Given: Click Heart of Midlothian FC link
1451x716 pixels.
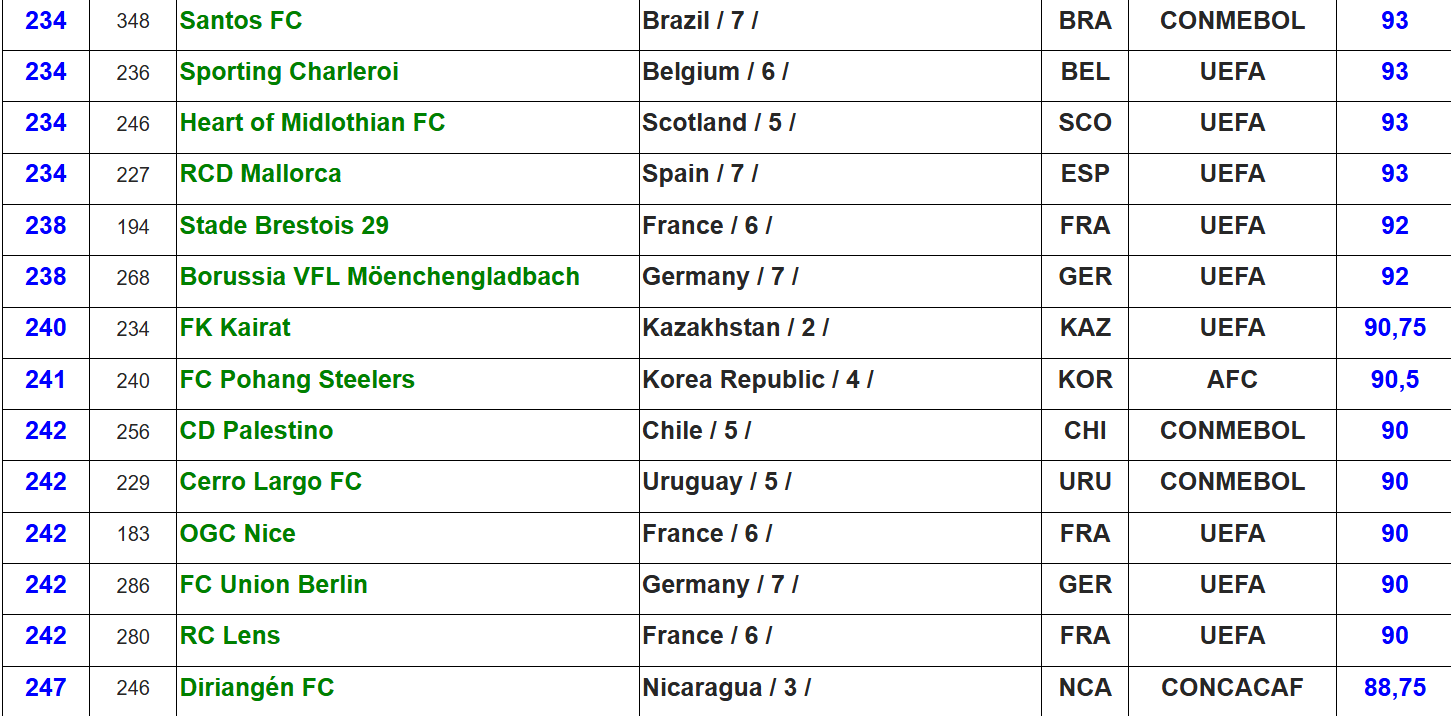Looking at the screenshot, I should (x=312, y=123).
